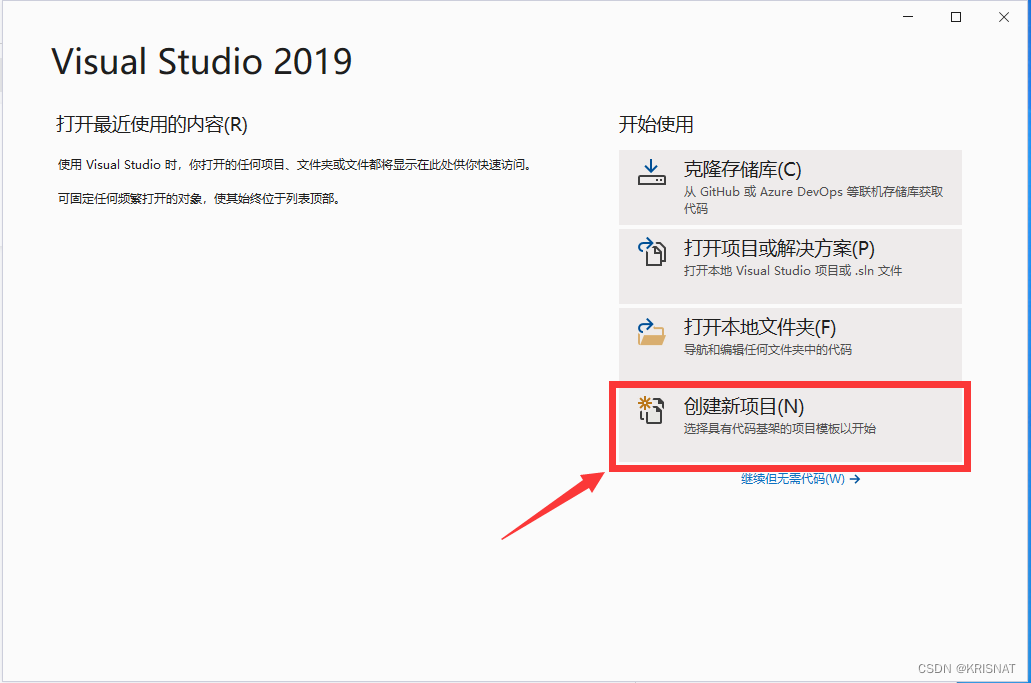Click the arrow after 继续但无需代码
Viewport: 1031px width, 683px height.
855,479
